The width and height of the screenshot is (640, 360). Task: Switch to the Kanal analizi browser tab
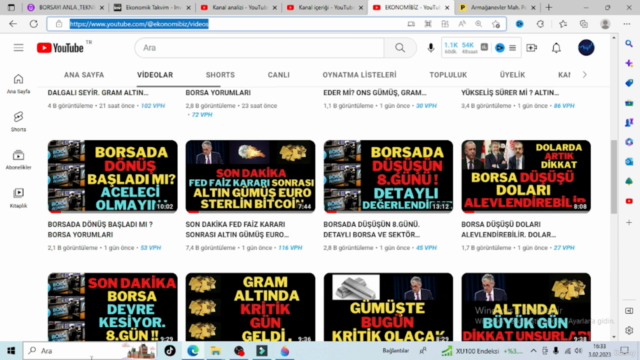tap(238, 7)
